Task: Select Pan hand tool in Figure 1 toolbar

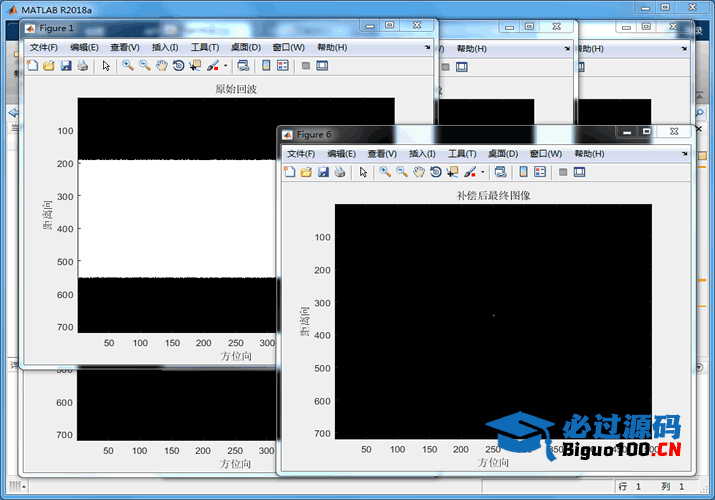Action: point(161,66)
